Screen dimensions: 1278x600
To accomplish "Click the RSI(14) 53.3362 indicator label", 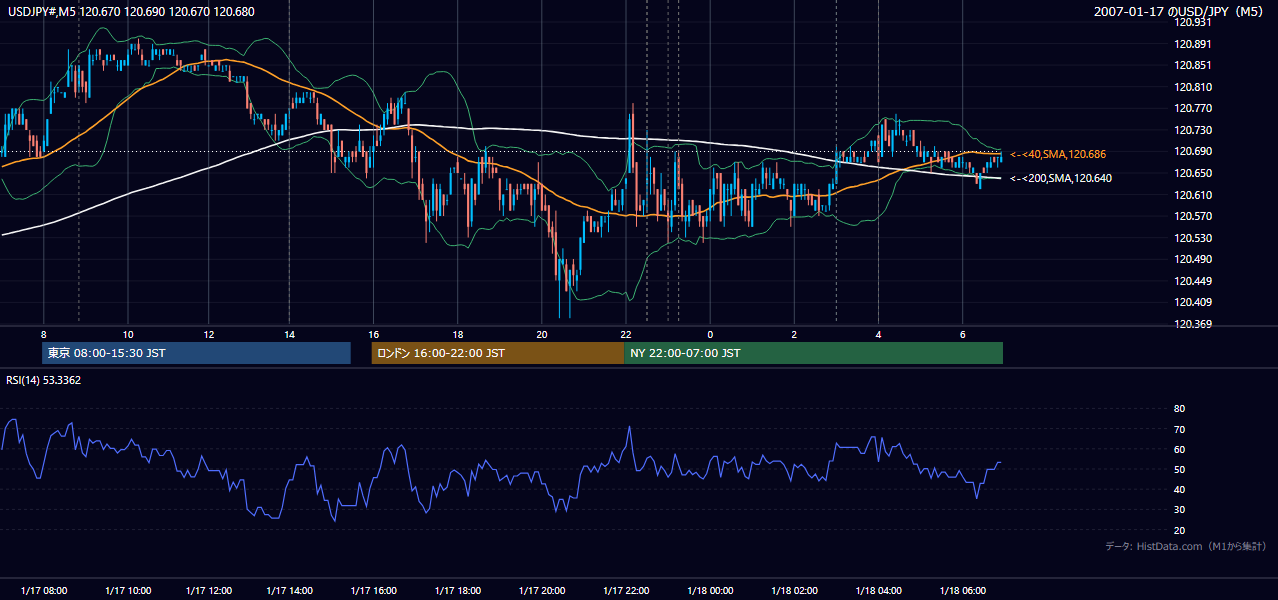I will (44, 380).
